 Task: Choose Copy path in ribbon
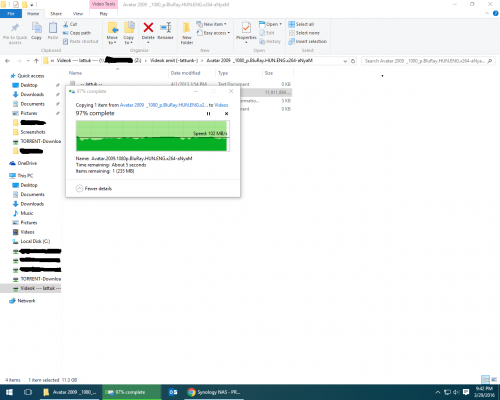coord(77,33)
